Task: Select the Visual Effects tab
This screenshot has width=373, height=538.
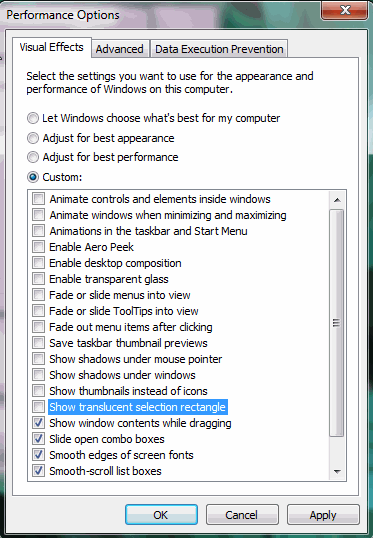Action: [51, 47]
